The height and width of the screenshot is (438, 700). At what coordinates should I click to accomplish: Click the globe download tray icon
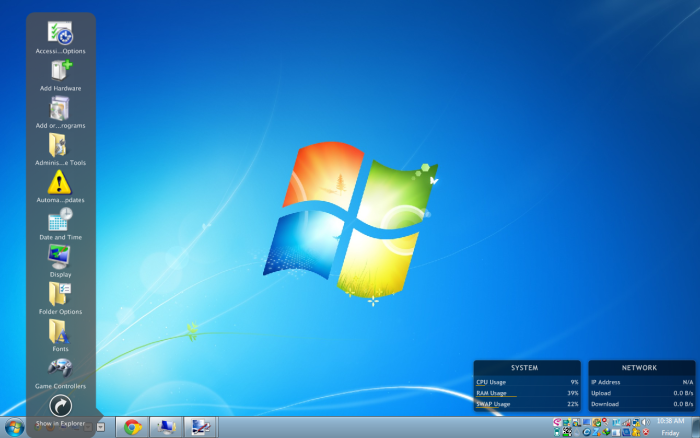(606, 432)
